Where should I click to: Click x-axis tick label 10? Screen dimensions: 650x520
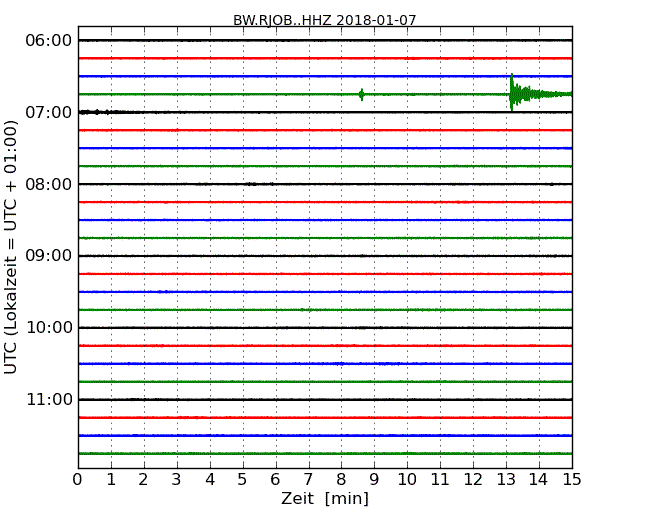coord(407,479)
